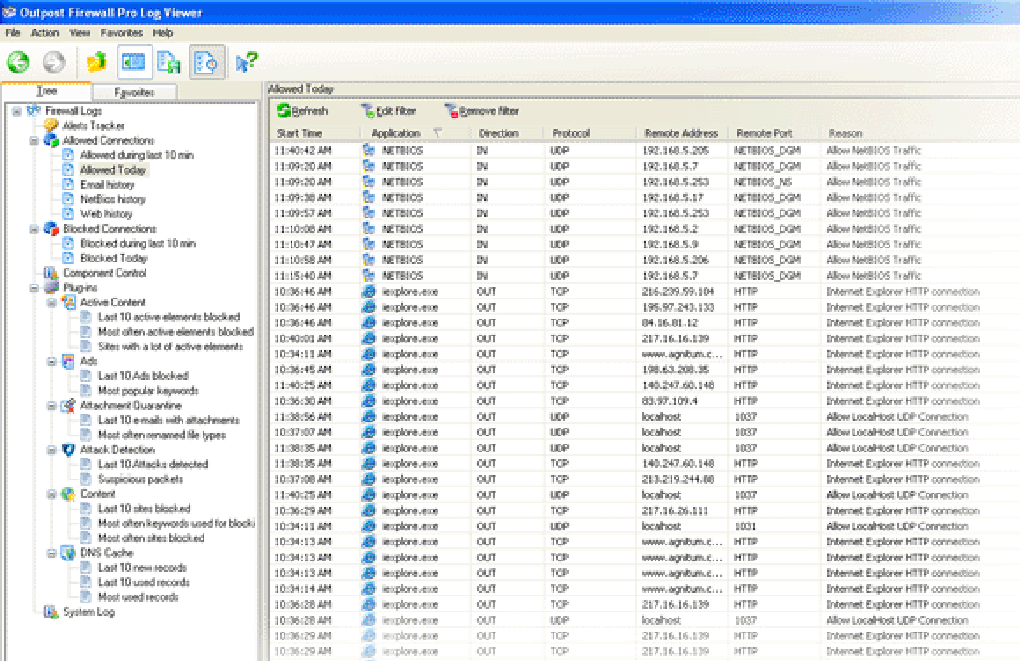The image size is (1020, 661).
Task: Toggle the console tree pane toolbar icon
Action: pyautogui.click(x=133, y=62)
